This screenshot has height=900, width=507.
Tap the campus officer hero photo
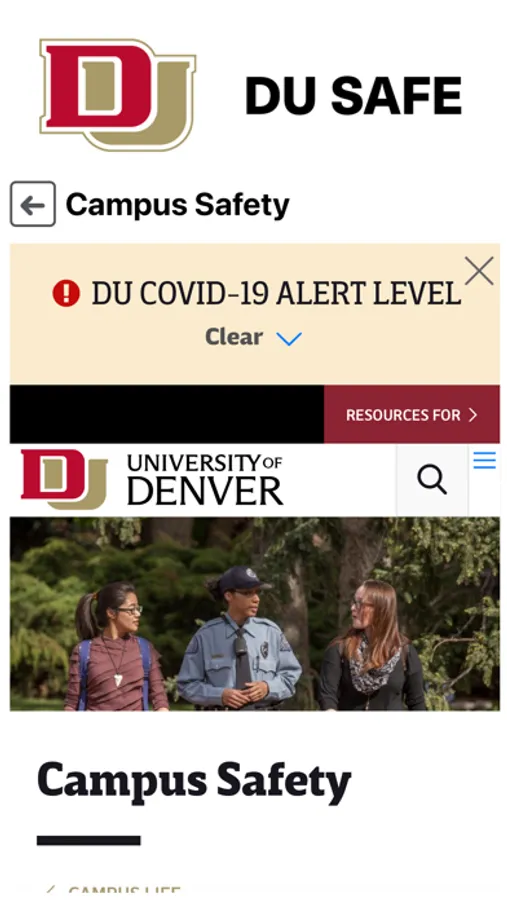(x=254, y=614)
